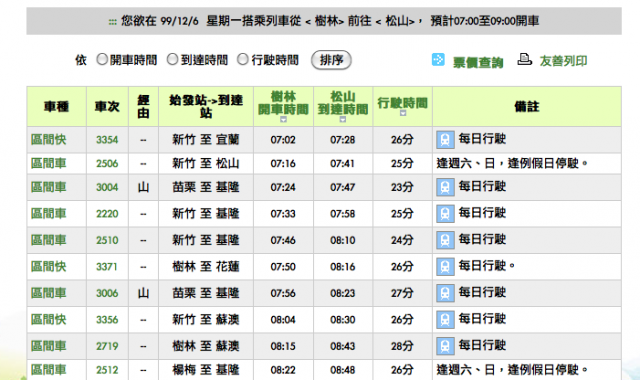Open train number 3356 link

pyautogui.click(x=107, y=320)
